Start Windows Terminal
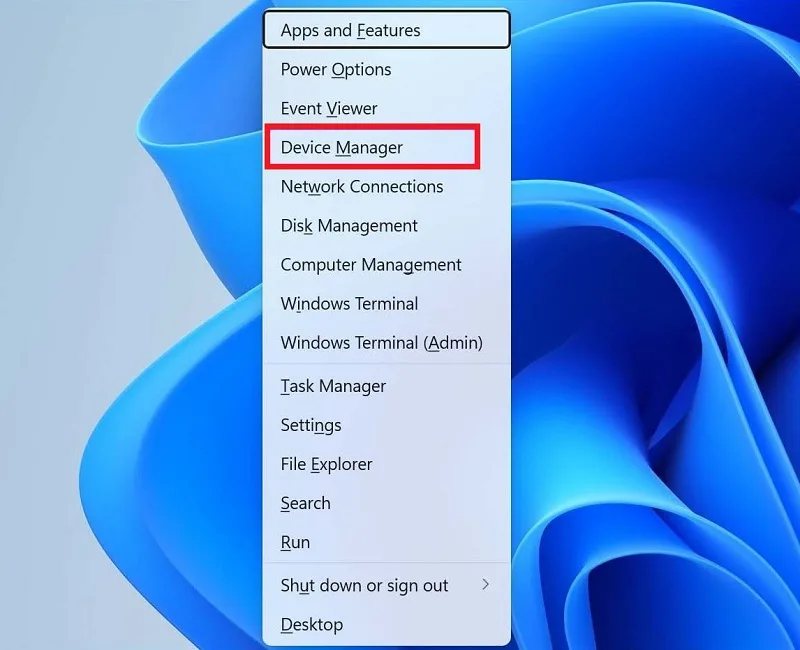800x650 pixels. click(386, 304)
